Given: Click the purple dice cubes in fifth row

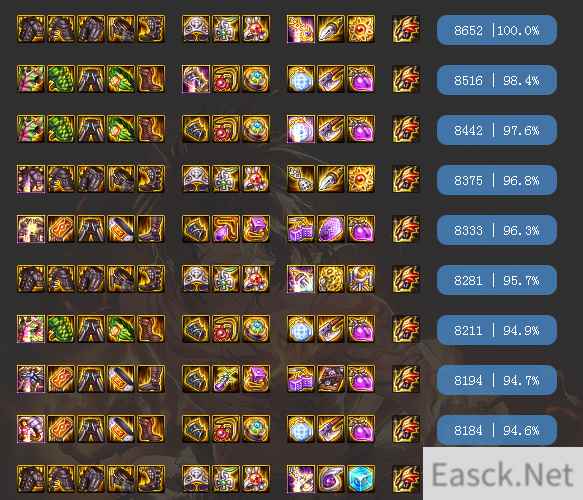Looking at the screenshot, I should (300, 229).
